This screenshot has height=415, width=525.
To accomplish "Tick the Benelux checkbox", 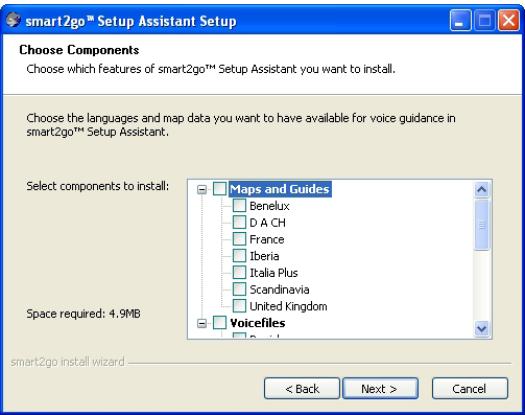I will click(x=239, y=205).
